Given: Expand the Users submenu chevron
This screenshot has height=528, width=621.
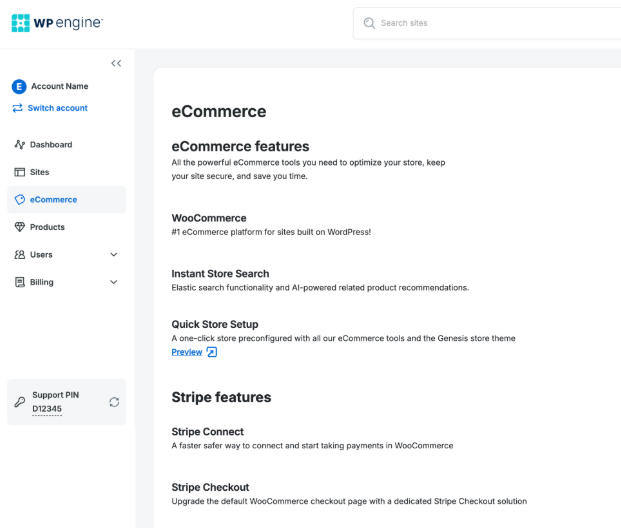Looking at the screenshot, I should 114,254.
